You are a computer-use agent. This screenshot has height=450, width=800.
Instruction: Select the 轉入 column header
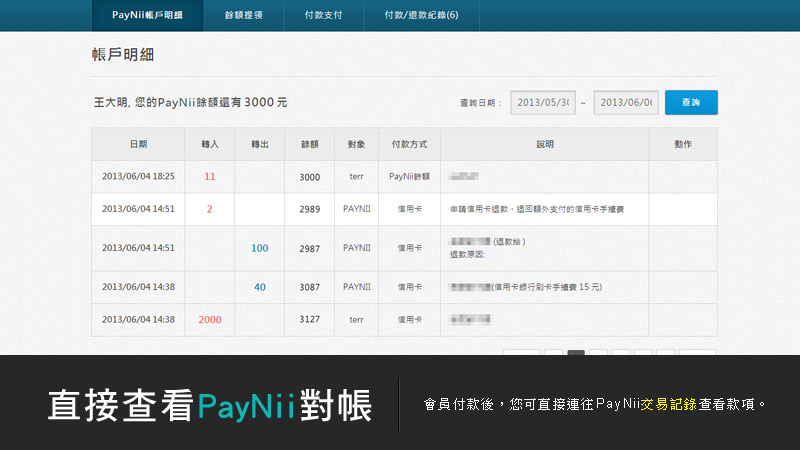tap(209, 145)
